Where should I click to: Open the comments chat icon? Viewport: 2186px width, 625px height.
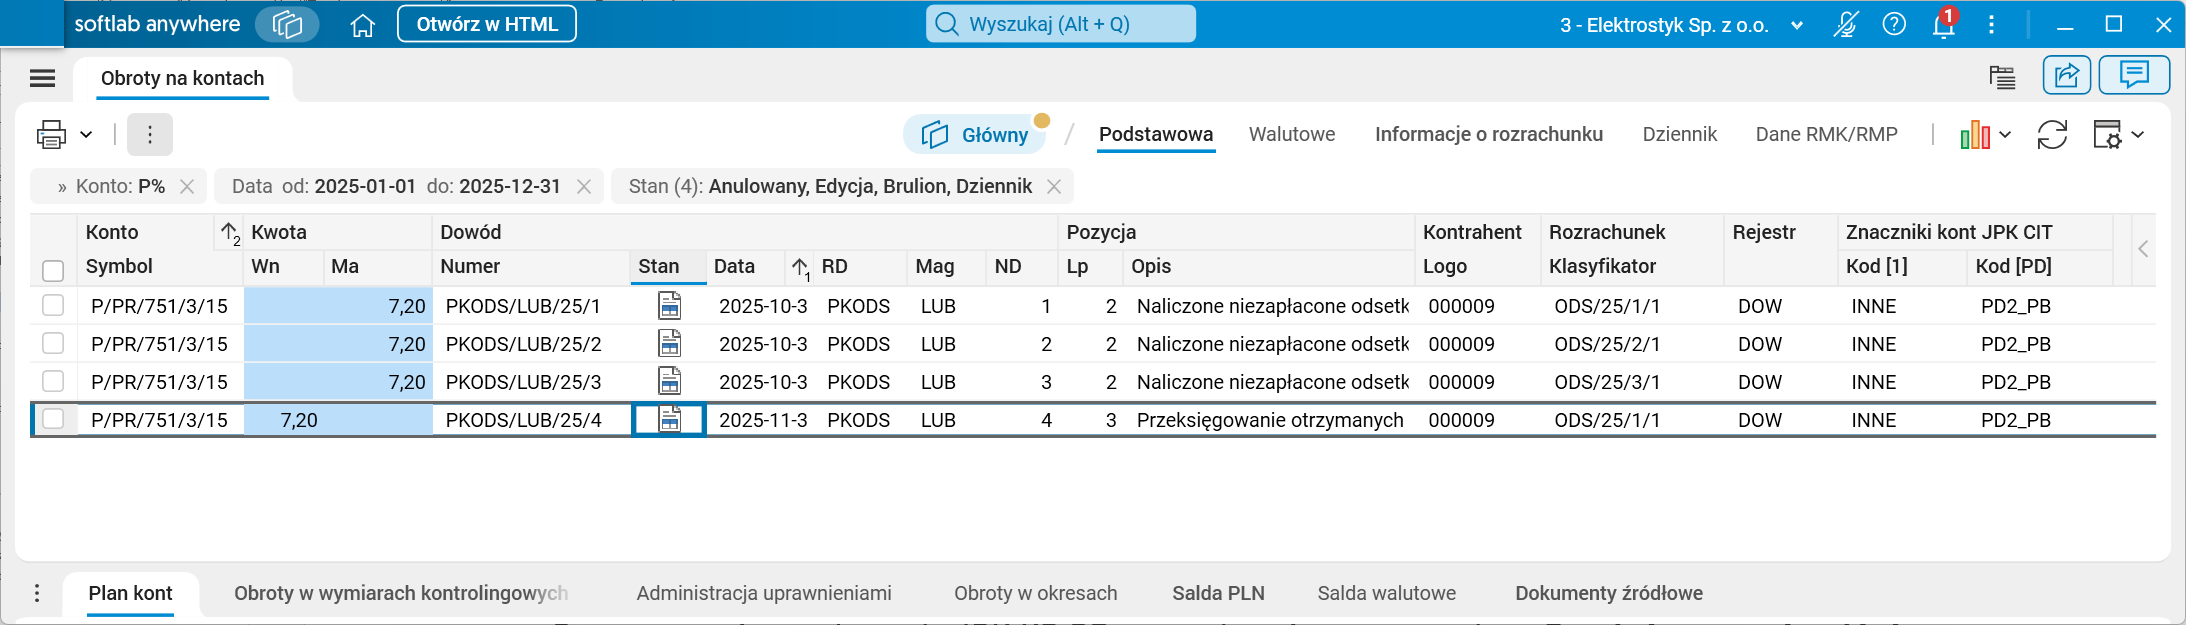(x=2134, y=75)
